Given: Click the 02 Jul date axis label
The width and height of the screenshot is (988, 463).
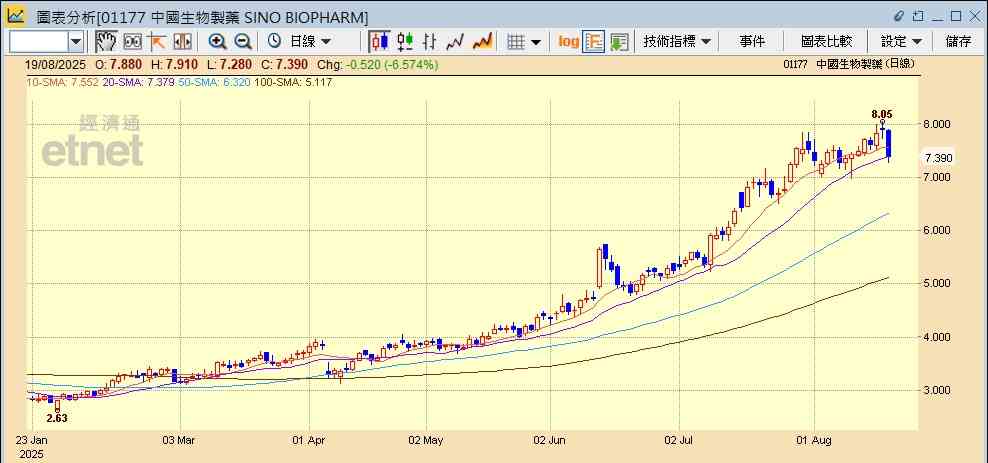Looking at the screenshot, I should pyautogui.click(x=679, y=440).
